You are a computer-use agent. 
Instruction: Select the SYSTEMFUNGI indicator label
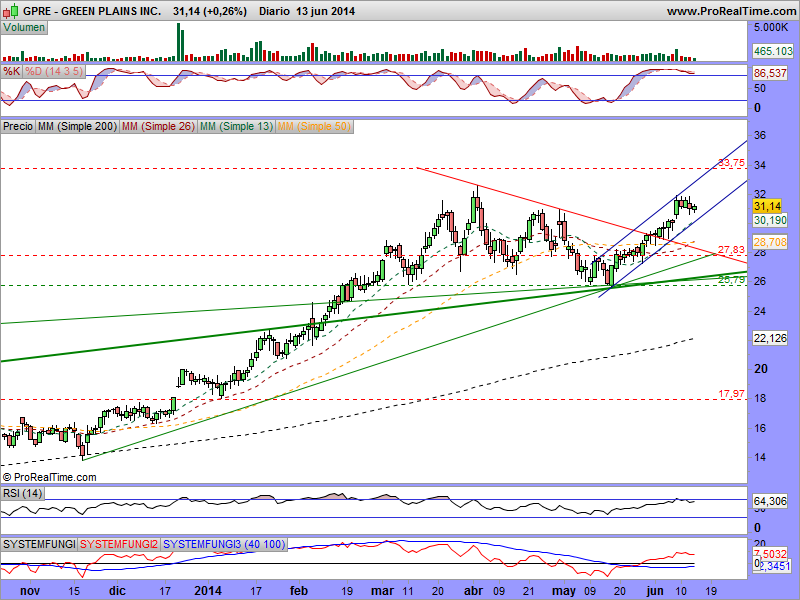39,544
